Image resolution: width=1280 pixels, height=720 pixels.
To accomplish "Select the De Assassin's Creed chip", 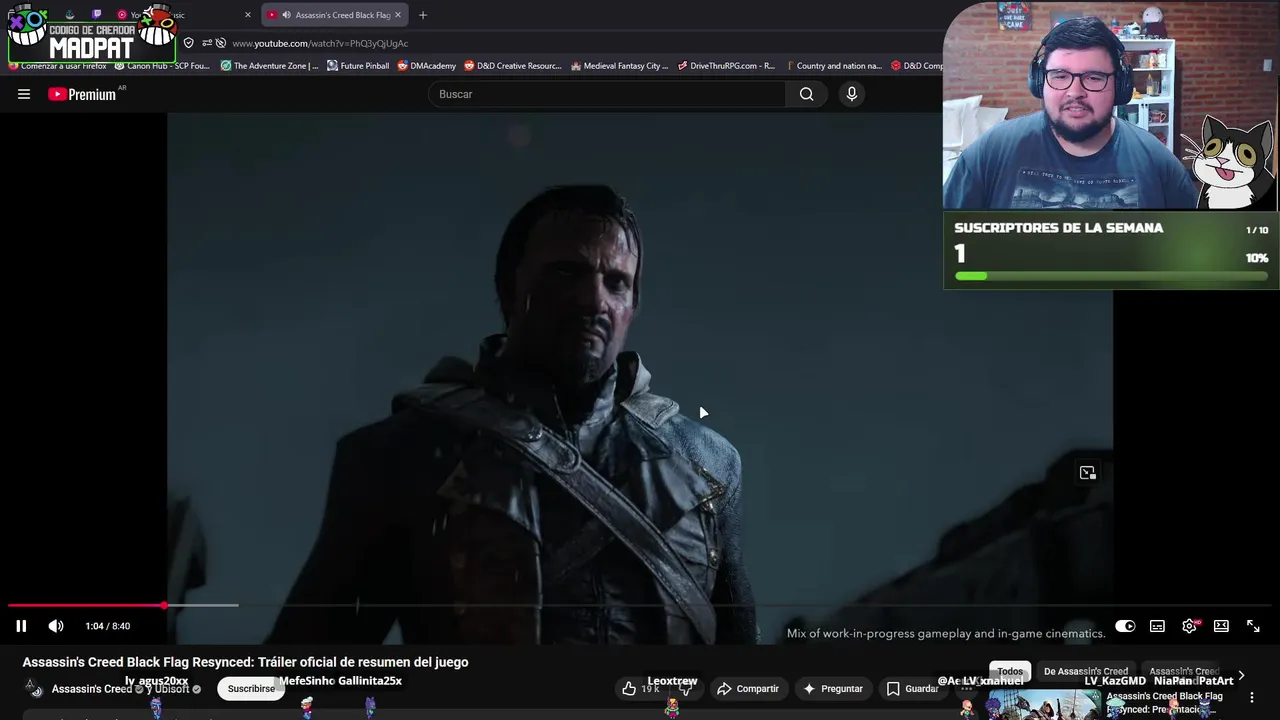I will pos(1086,671).
